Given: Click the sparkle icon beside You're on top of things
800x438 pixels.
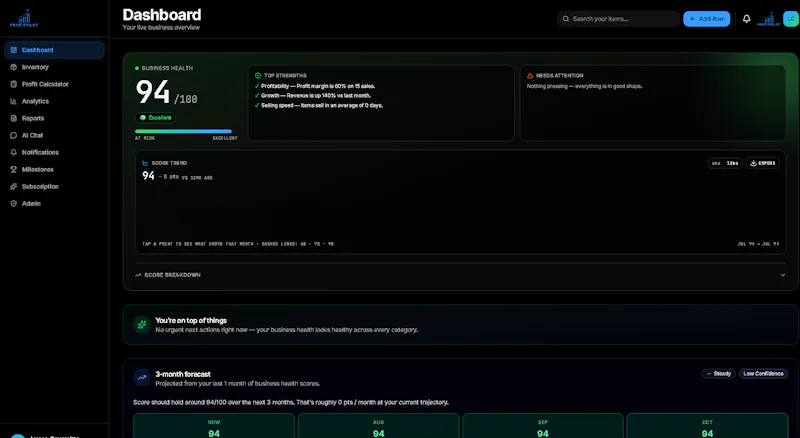Looking at the screenshot, I should [x=142, y=324].
